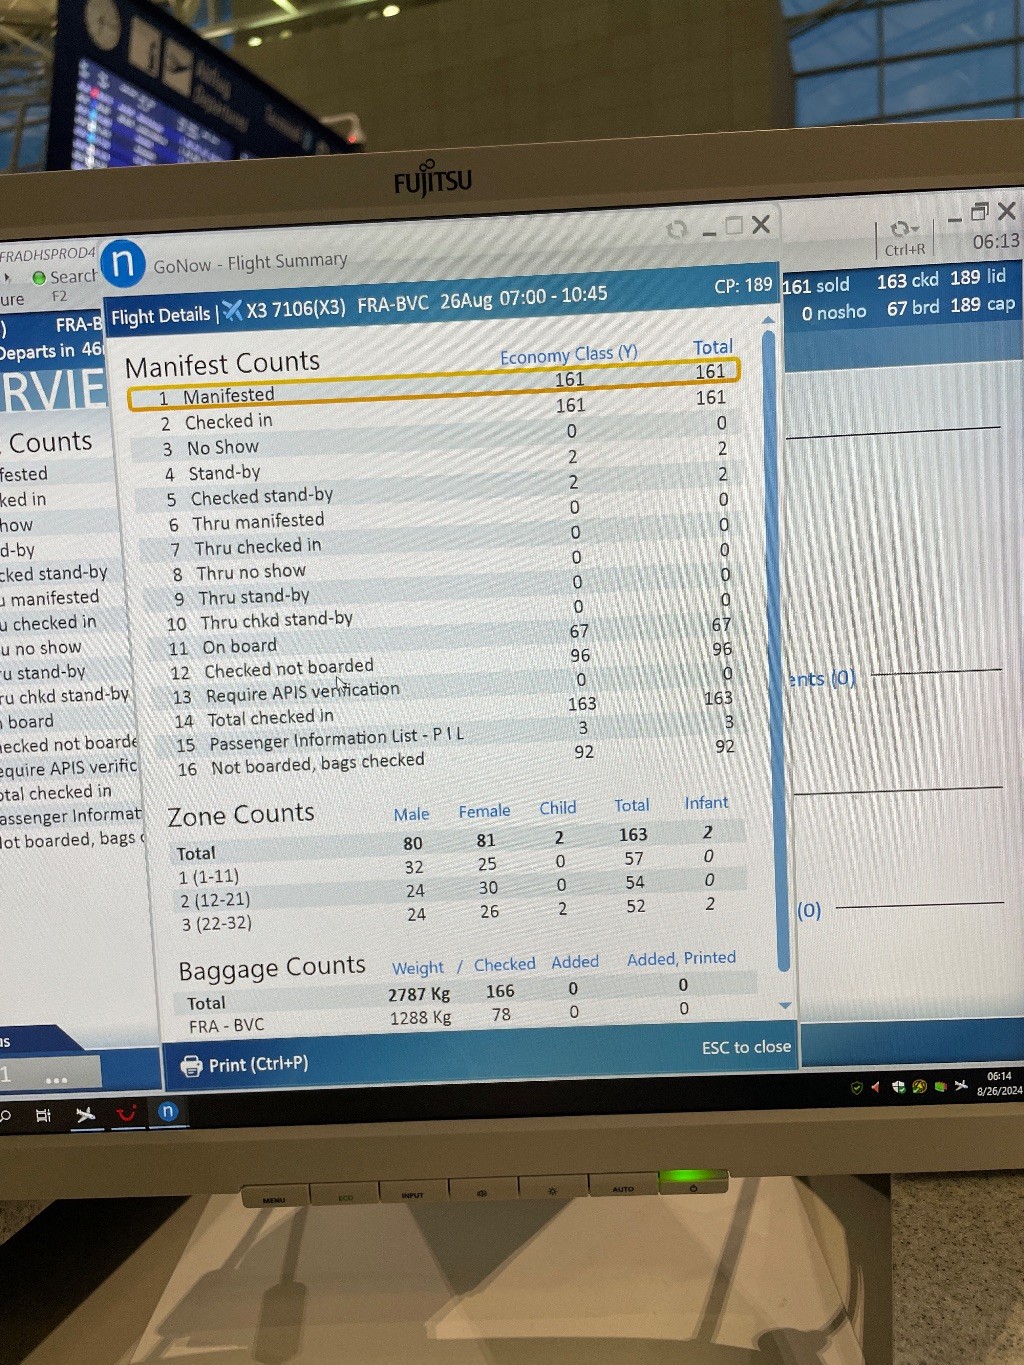
Task: Click the GoNow 'n' logo icon
Action: point(123,264)
